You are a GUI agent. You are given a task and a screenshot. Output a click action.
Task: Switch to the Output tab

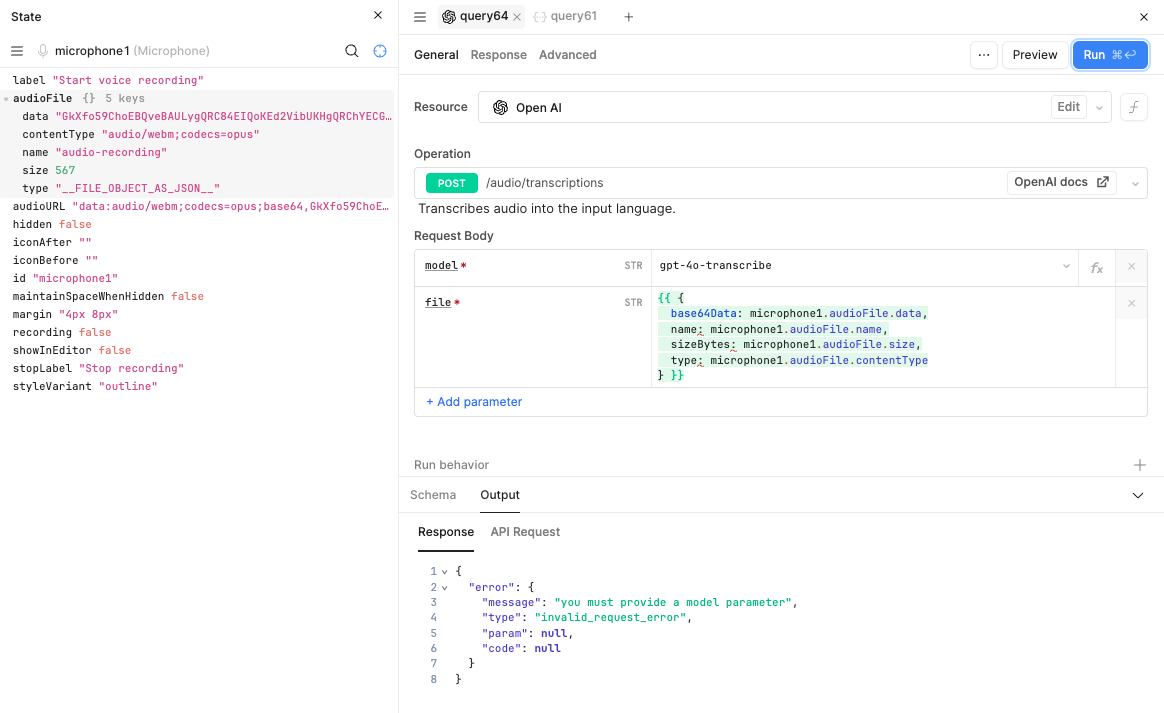pyautogui.click(x=500, y=495)
